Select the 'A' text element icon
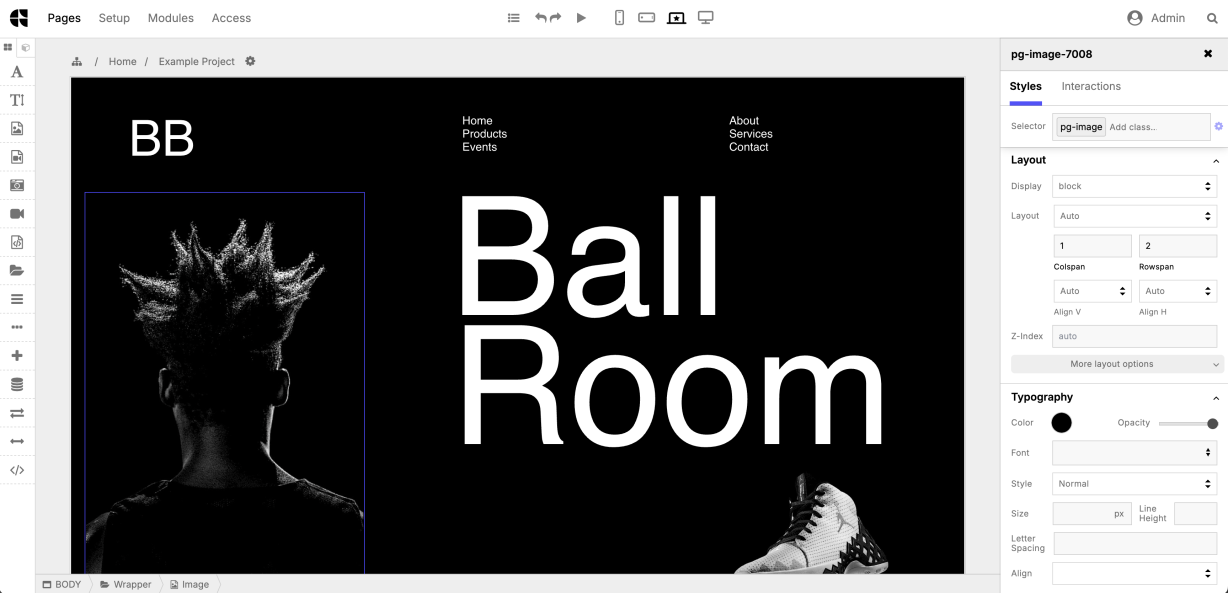This screenshot has height=593, width=1228. point(17,71)
